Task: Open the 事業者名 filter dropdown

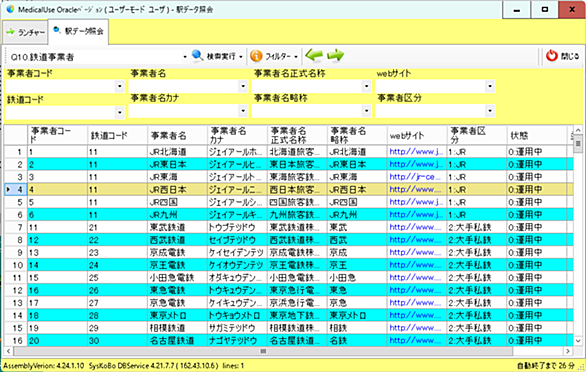Action: [243, 86]
